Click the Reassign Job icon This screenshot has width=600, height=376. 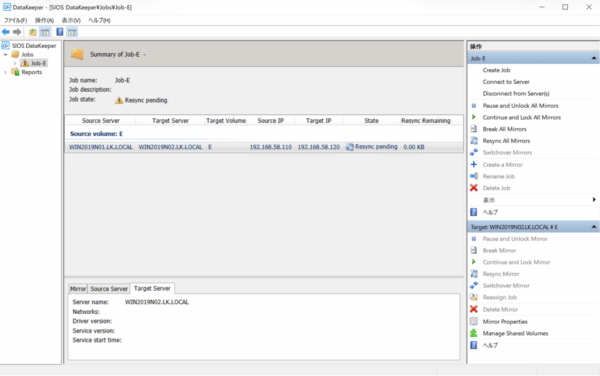(474, 297)
